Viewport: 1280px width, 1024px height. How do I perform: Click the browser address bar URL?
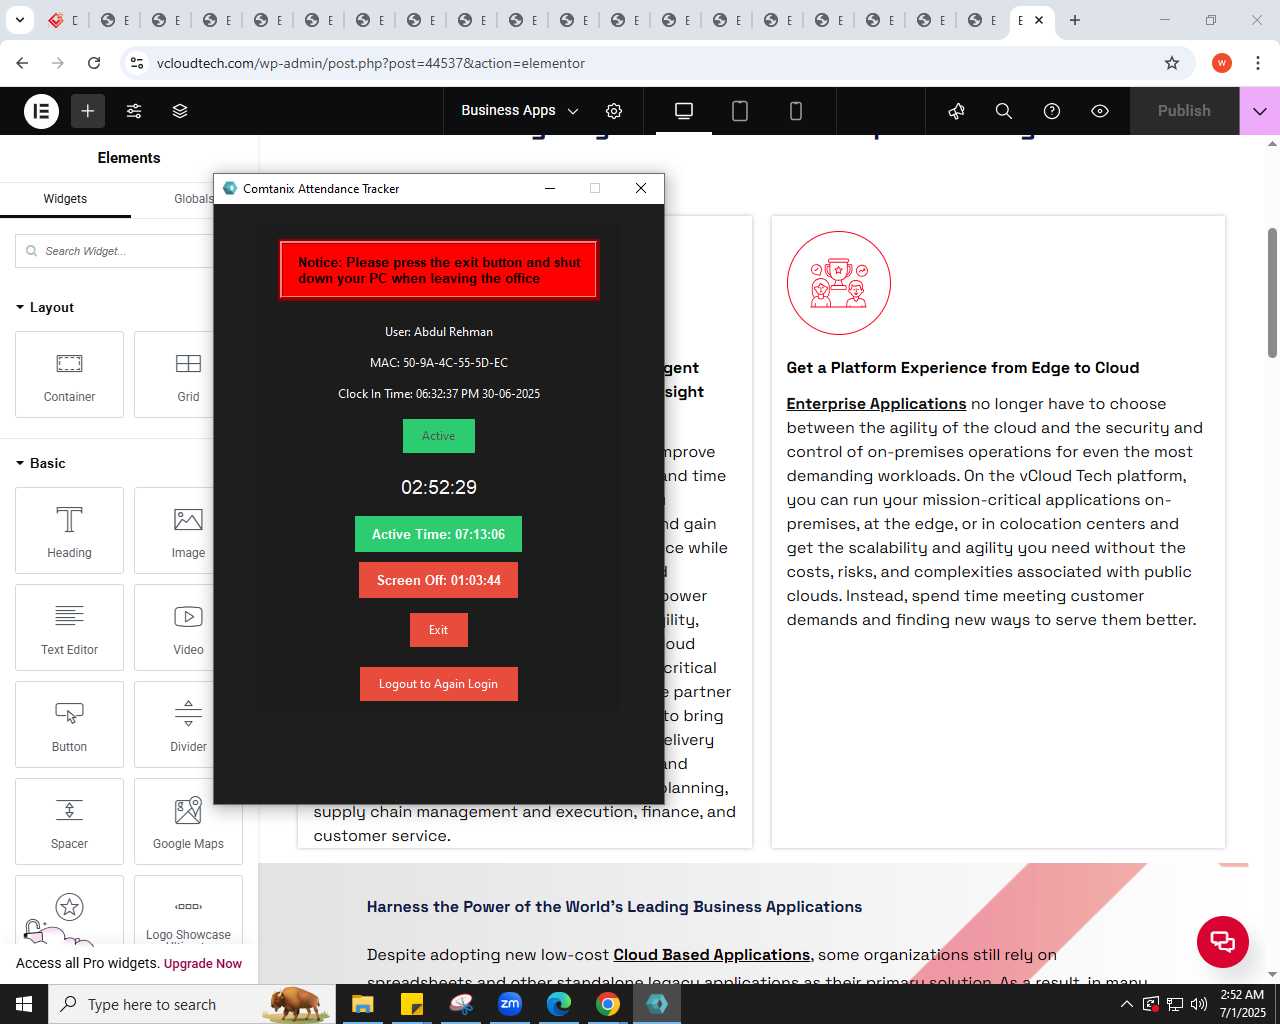pyautogui.click(x=371, y=63)
